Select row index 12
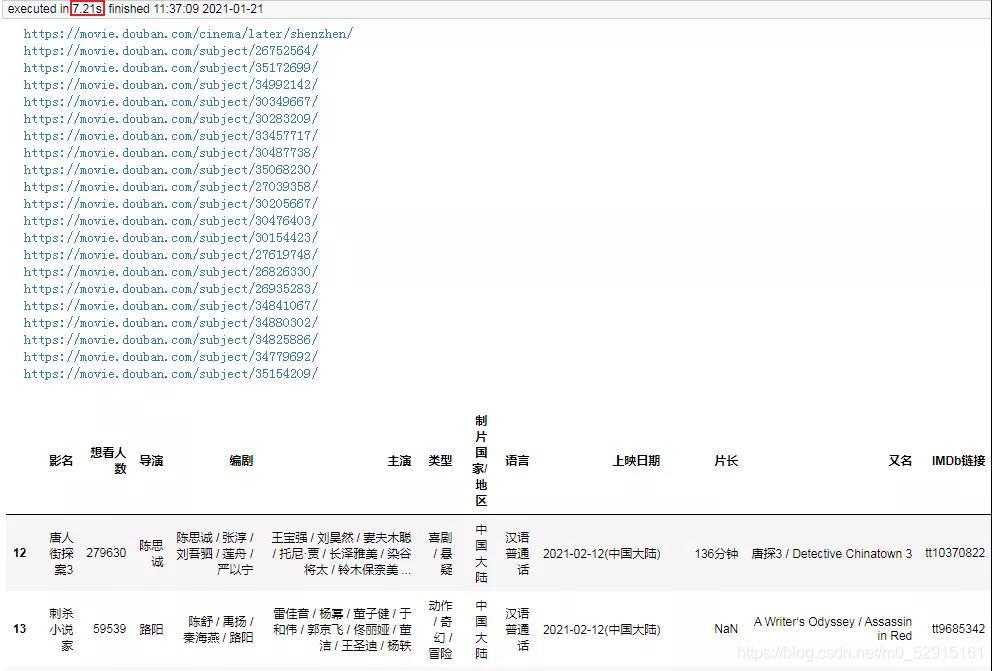 pos(20,553)
